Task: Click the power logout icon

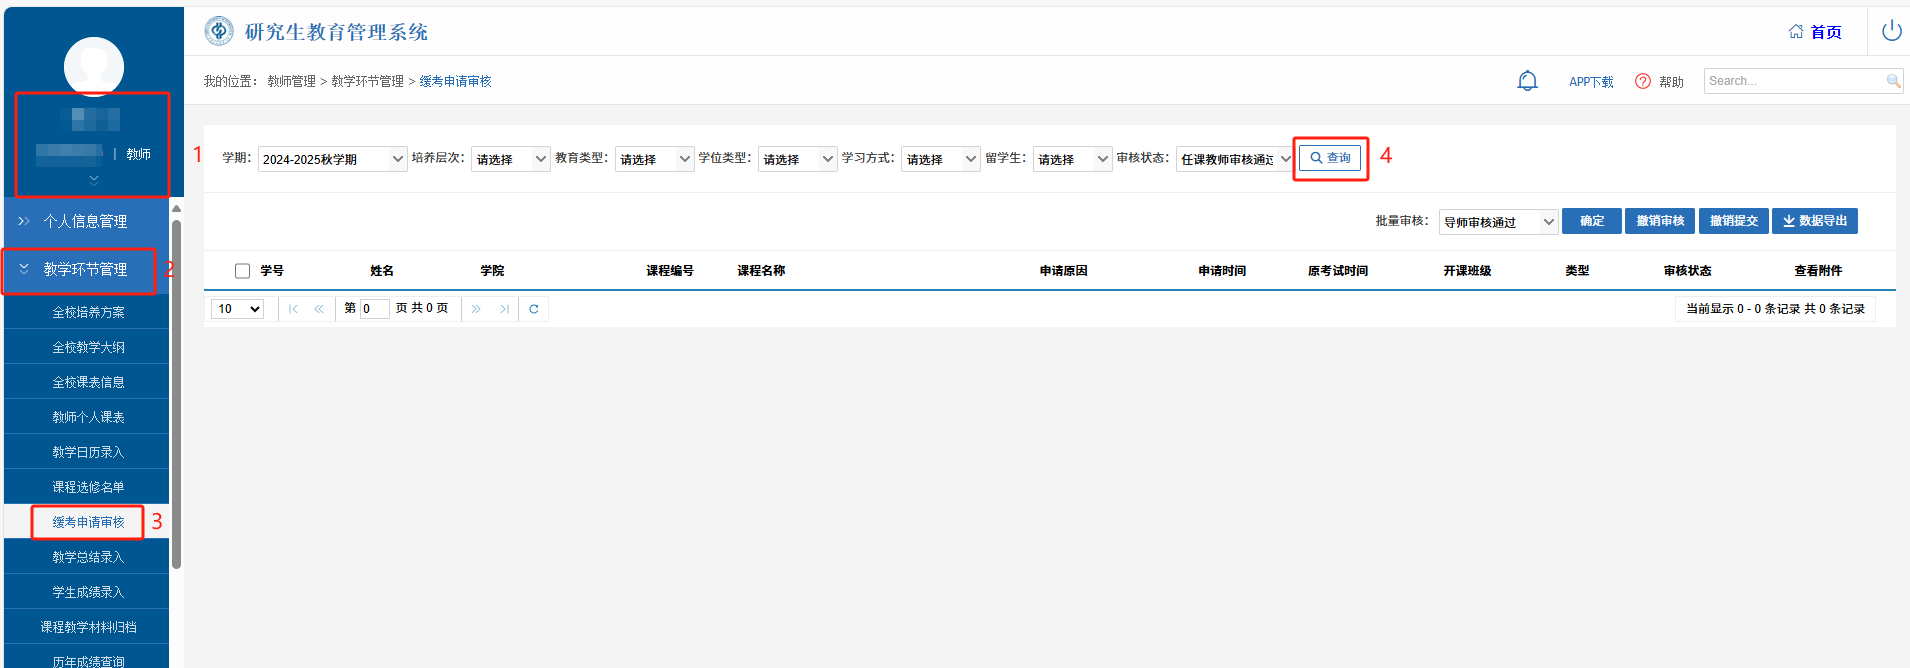Action: 1891,31
